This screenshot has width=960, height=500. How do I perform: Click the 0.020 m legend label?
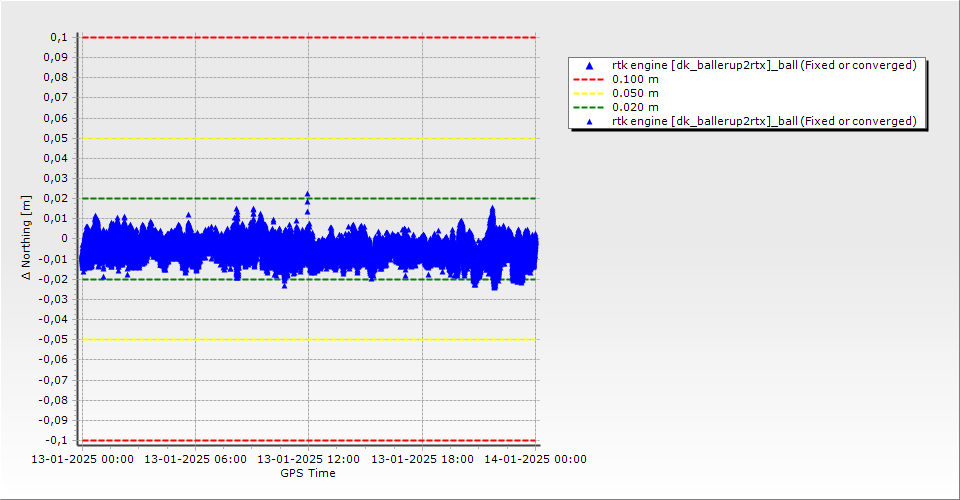pos(636,107)
